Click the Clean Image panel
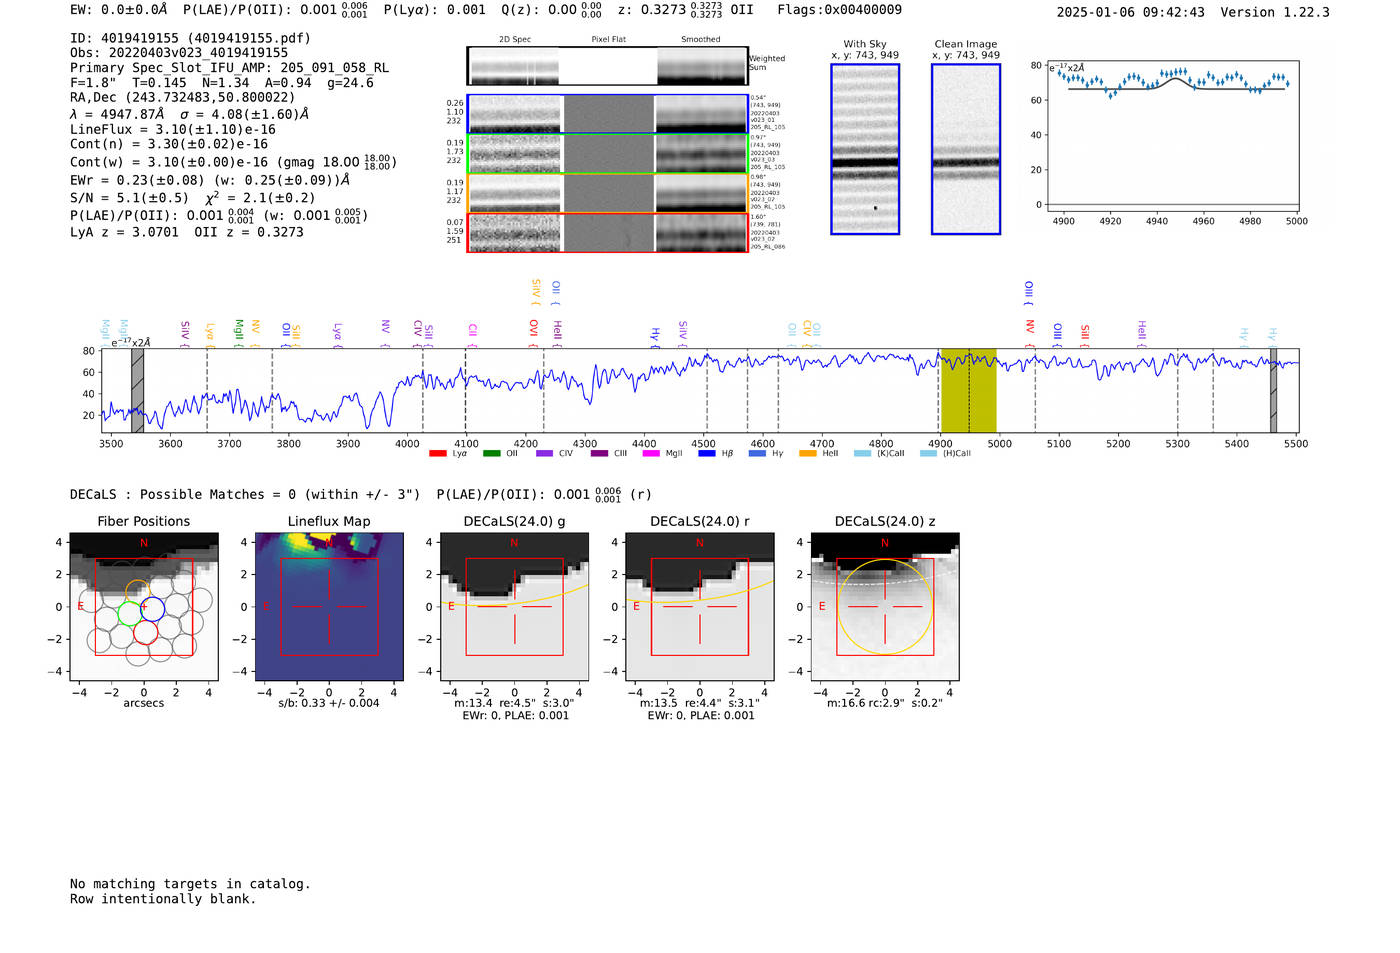This screenshot has width=1400, height=953. (x=966, y=149)
